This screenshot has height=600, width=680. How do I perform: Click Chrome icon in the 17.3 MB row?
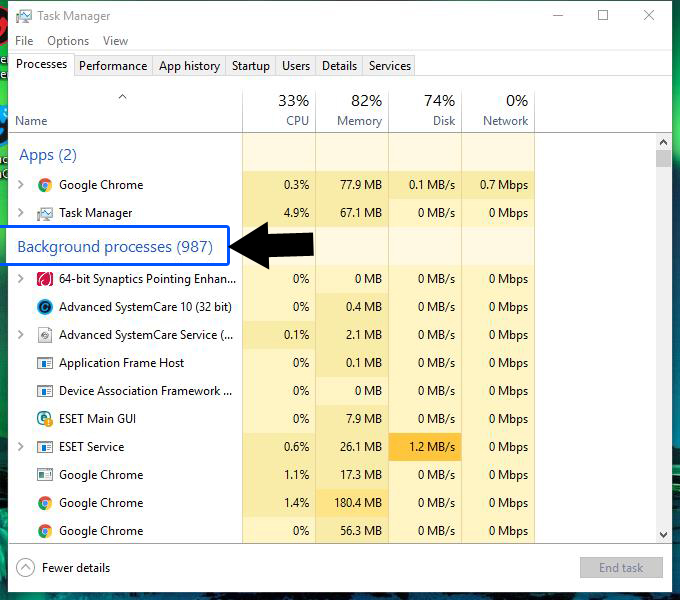[45, 475]
